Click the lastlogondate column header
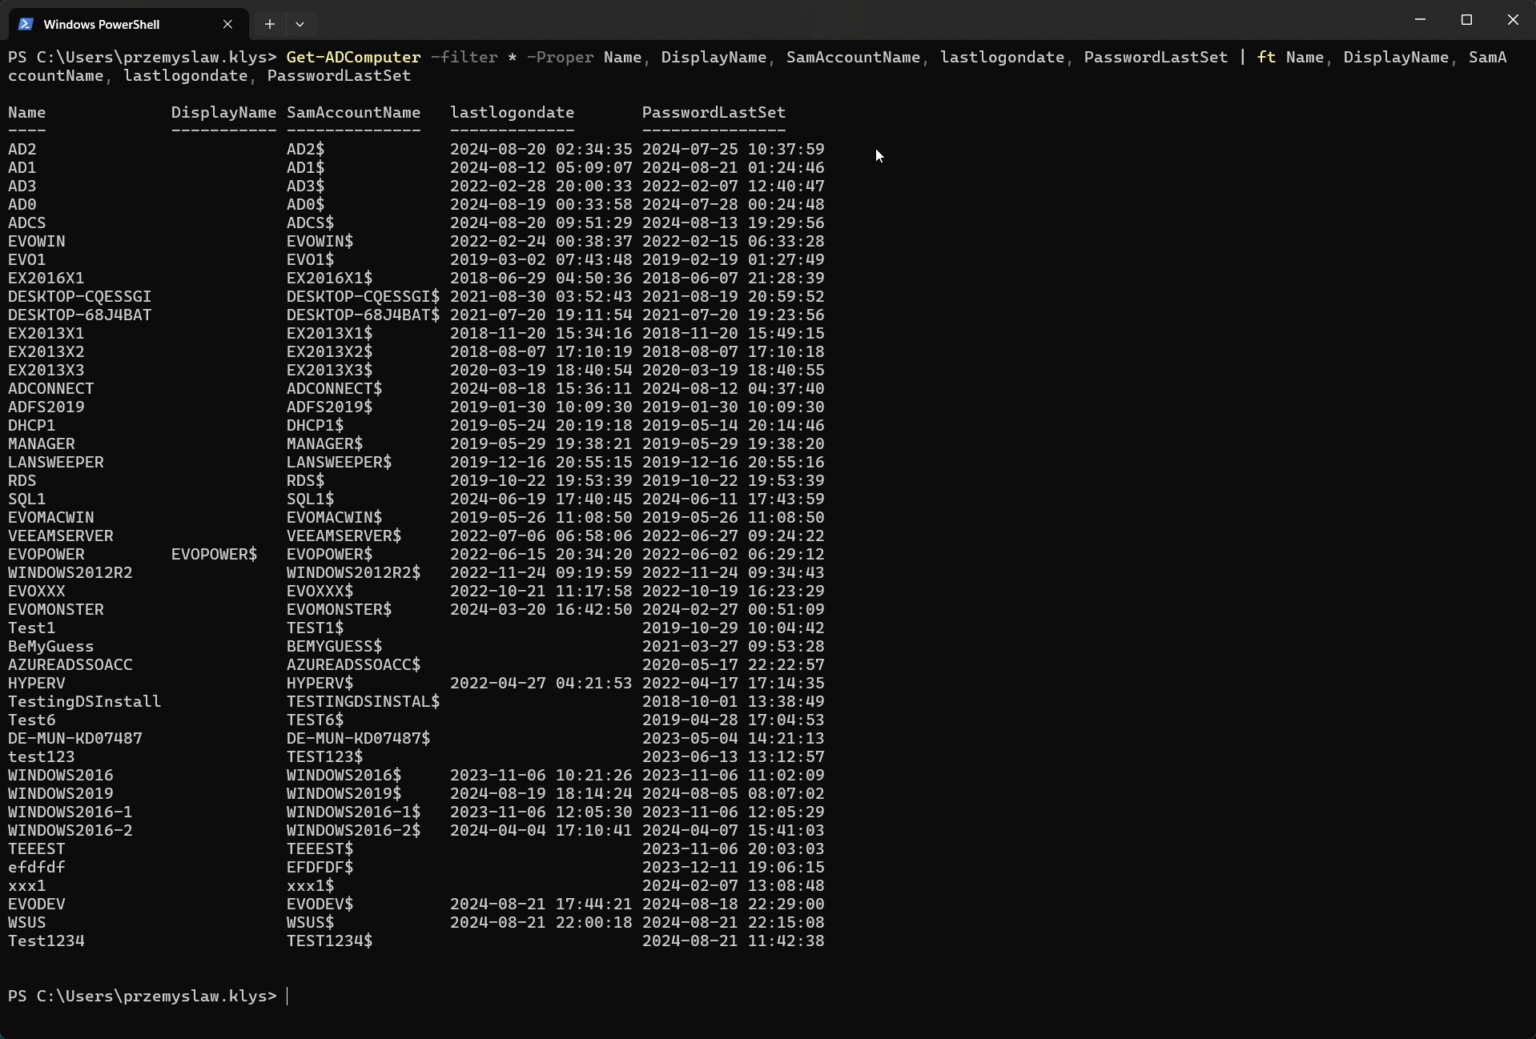Screen dimensions: 1536x1039 pyautogui.click(x=512, y=112)
